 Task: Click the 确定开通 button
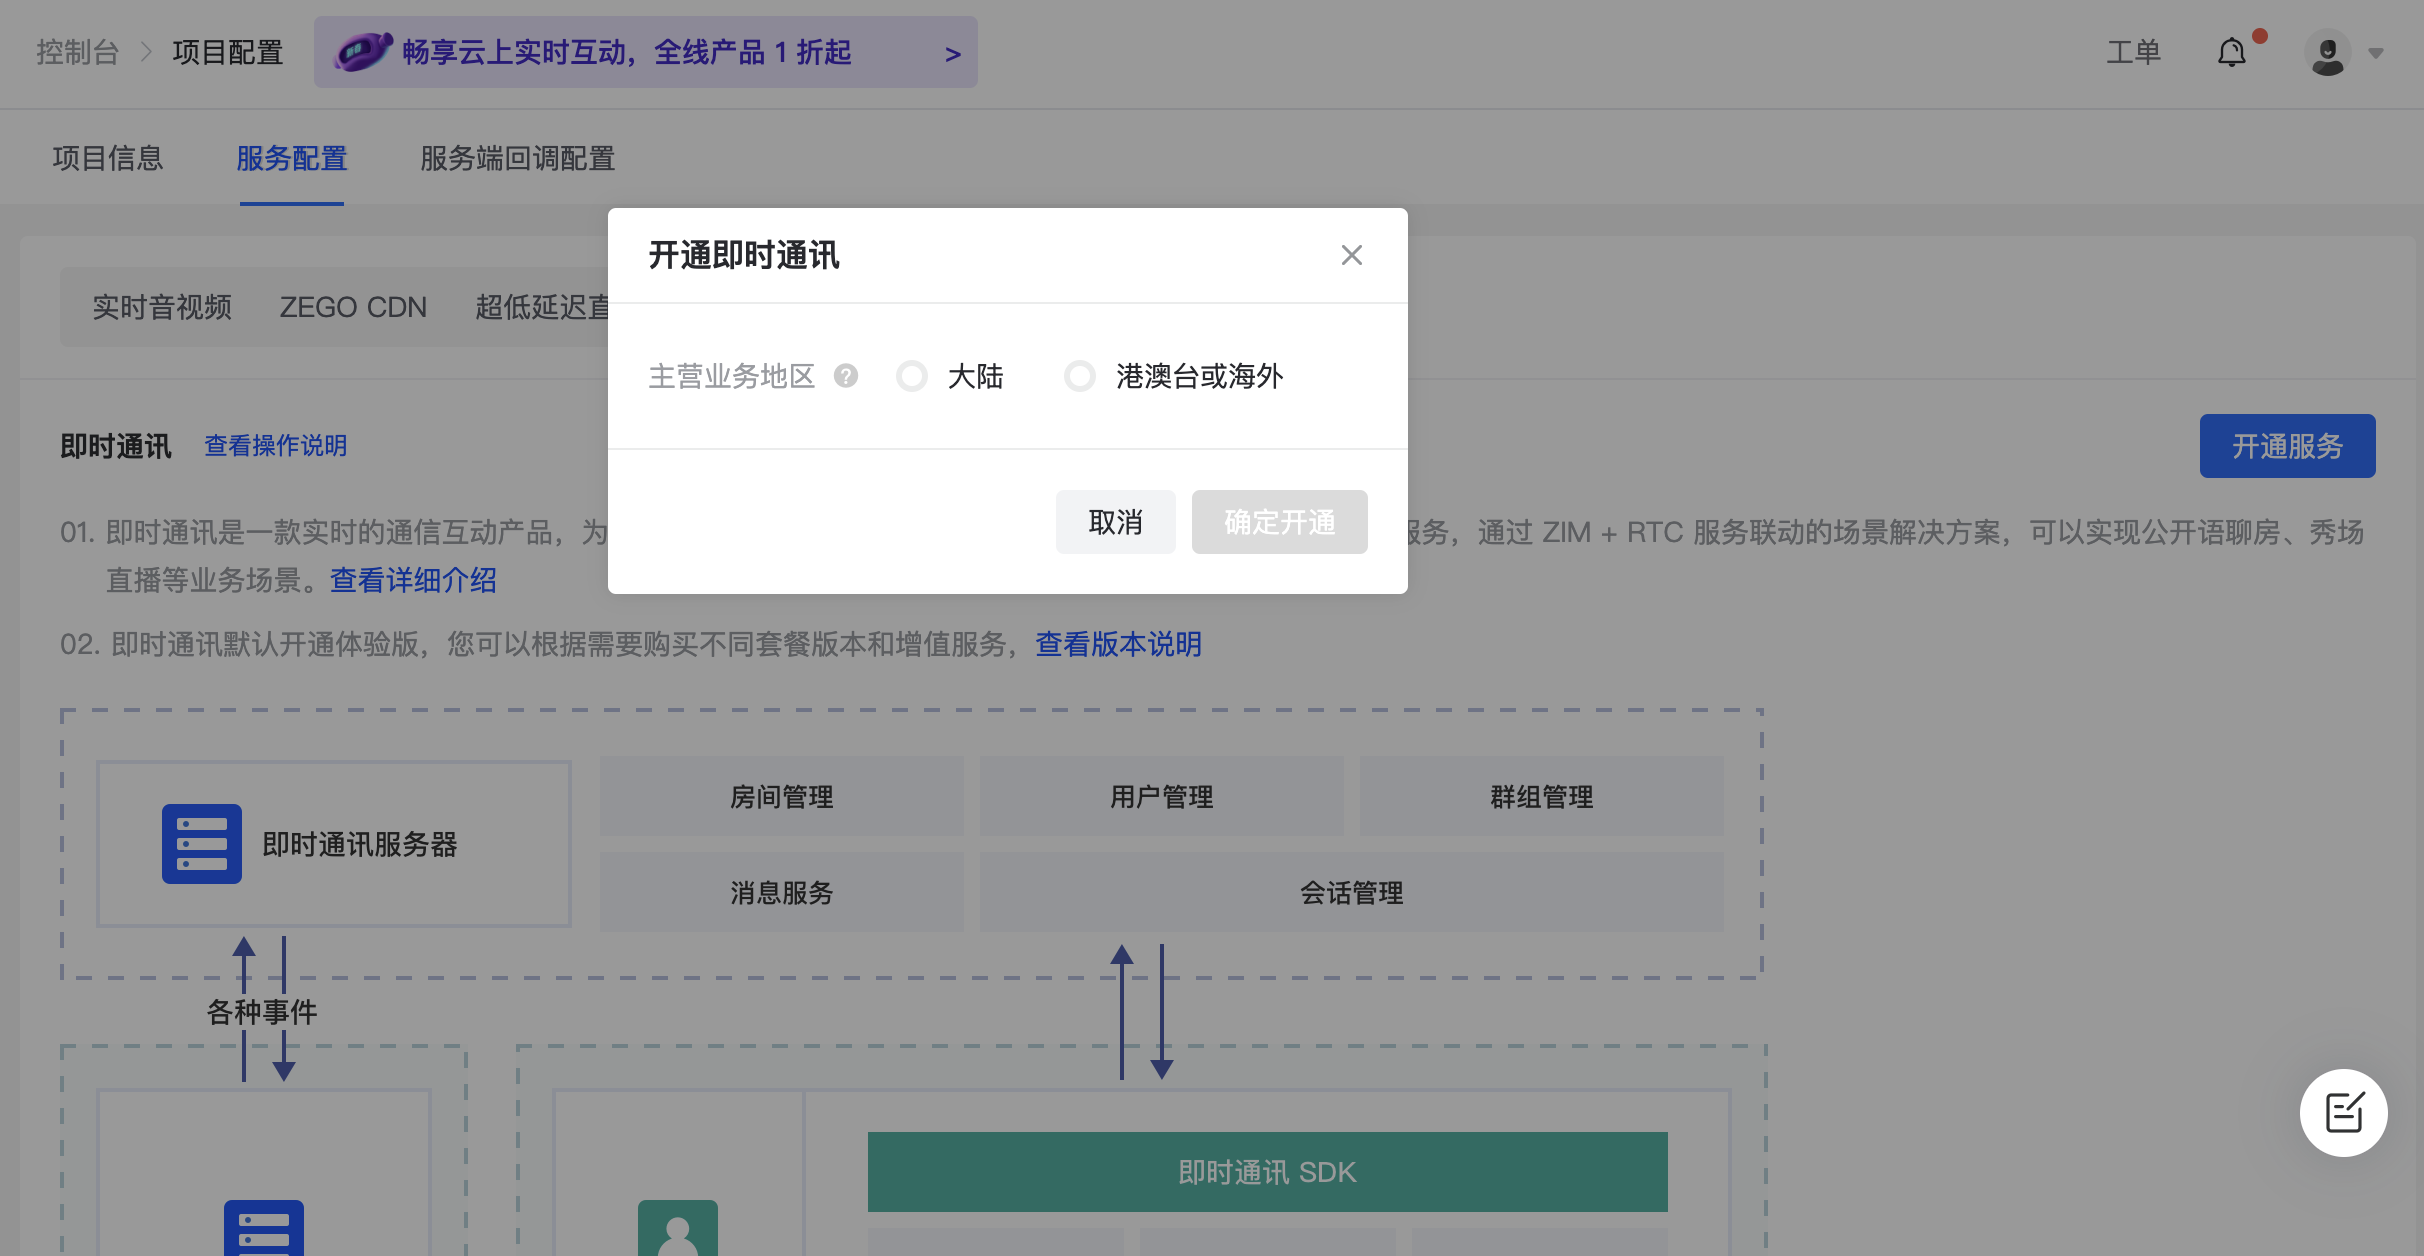click(x=1279, y=522)
